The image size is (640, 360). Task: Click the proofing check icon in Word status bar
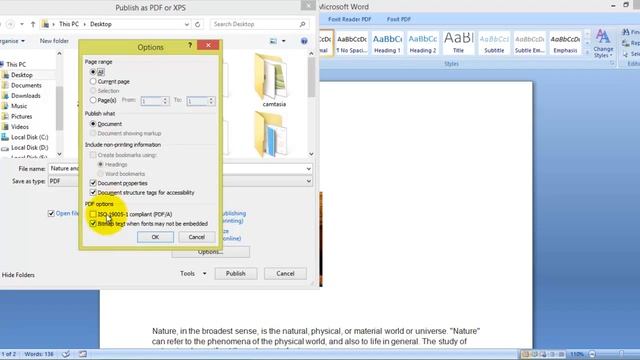[x=66, y=354]
